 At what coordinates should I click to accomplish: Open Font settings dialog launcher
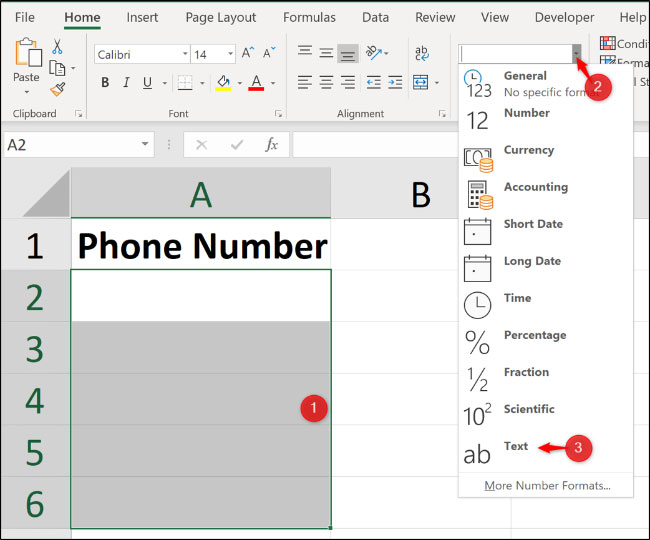click(x=278, y=114)
